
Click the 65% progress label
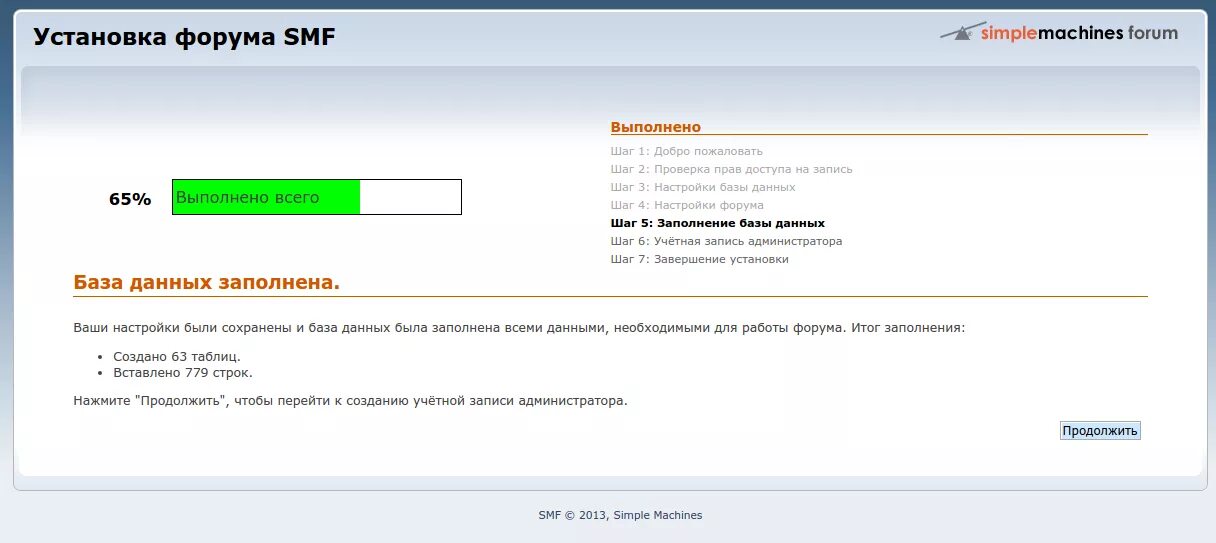pos(130,199)
